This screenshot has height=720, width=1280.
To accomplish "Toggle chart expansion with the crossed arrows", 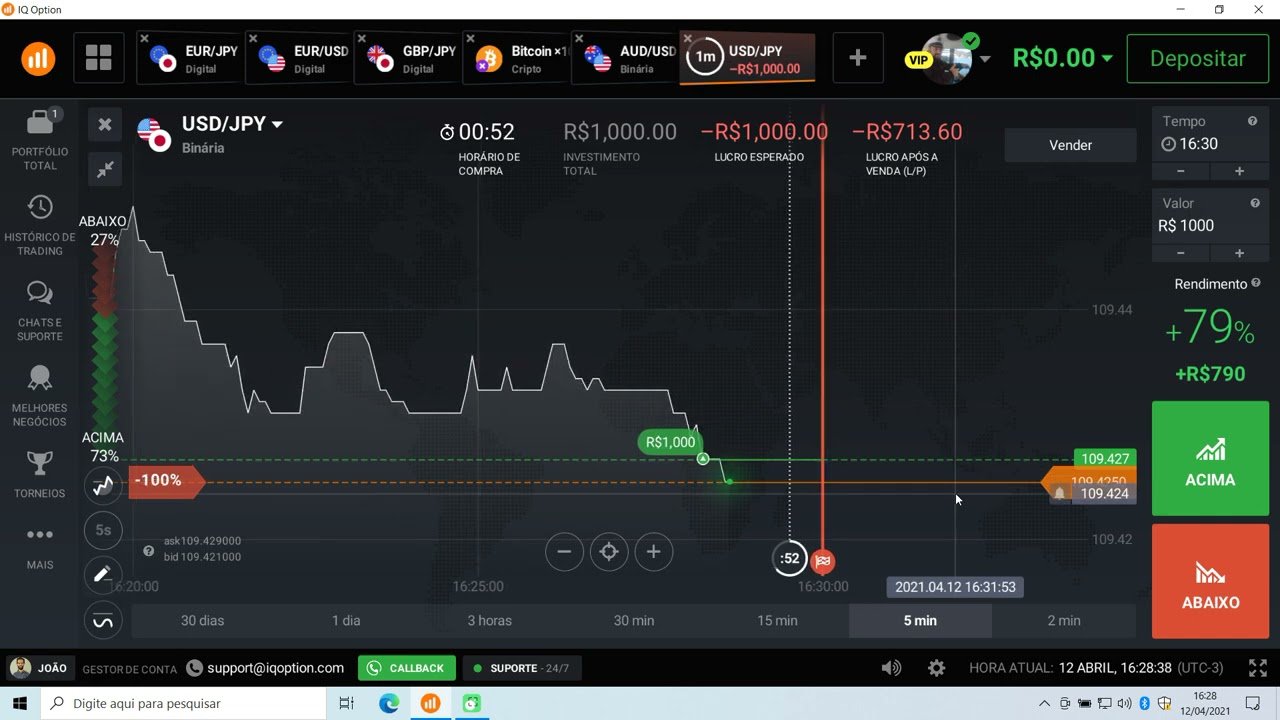I will [x=105, y=170].
